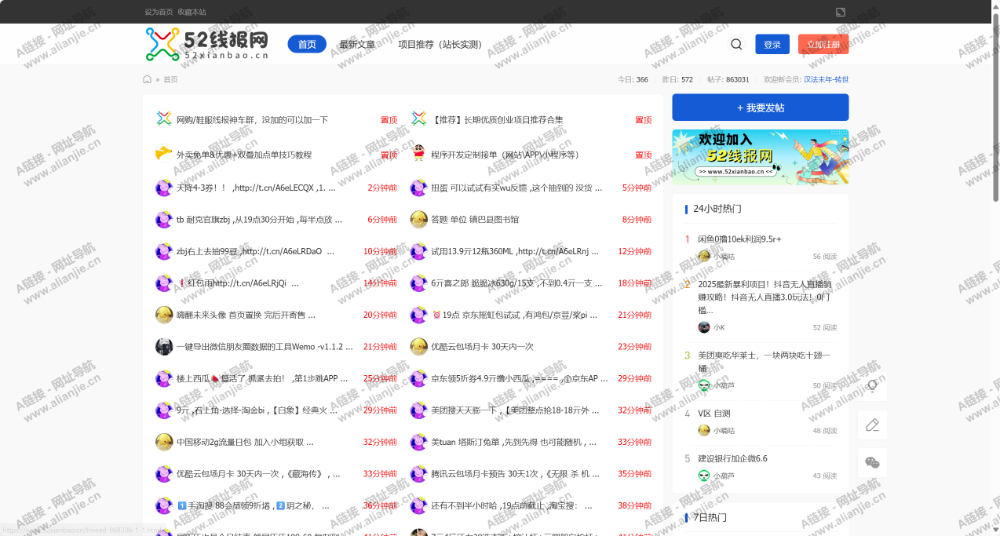Click avatar beside 天降4-3券 post
The width and height of the screenshot is (1000, 536).
click(x=164, y=188)
